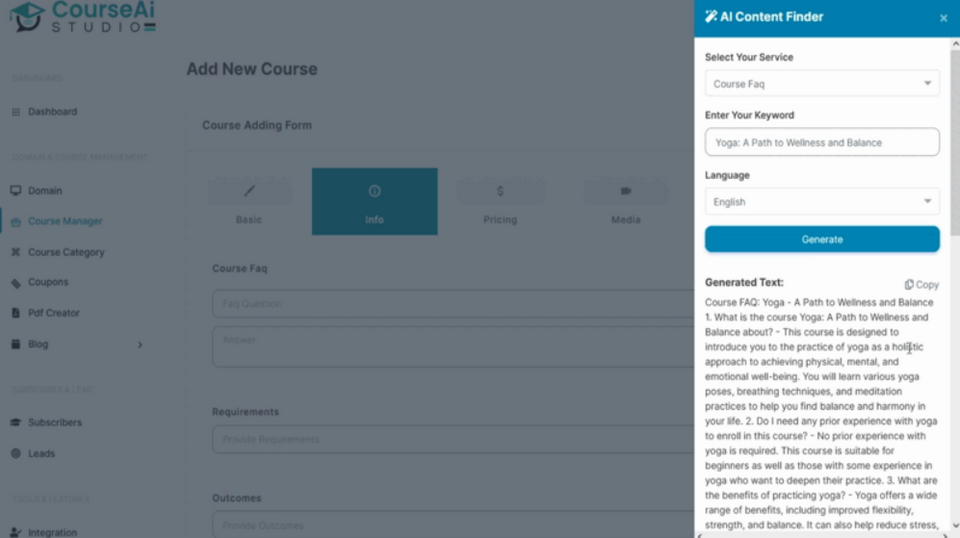Click the AI panel vertical scrollbar thumb
Viewport: 960px width, 538px height.
click(x=955, y=142)
